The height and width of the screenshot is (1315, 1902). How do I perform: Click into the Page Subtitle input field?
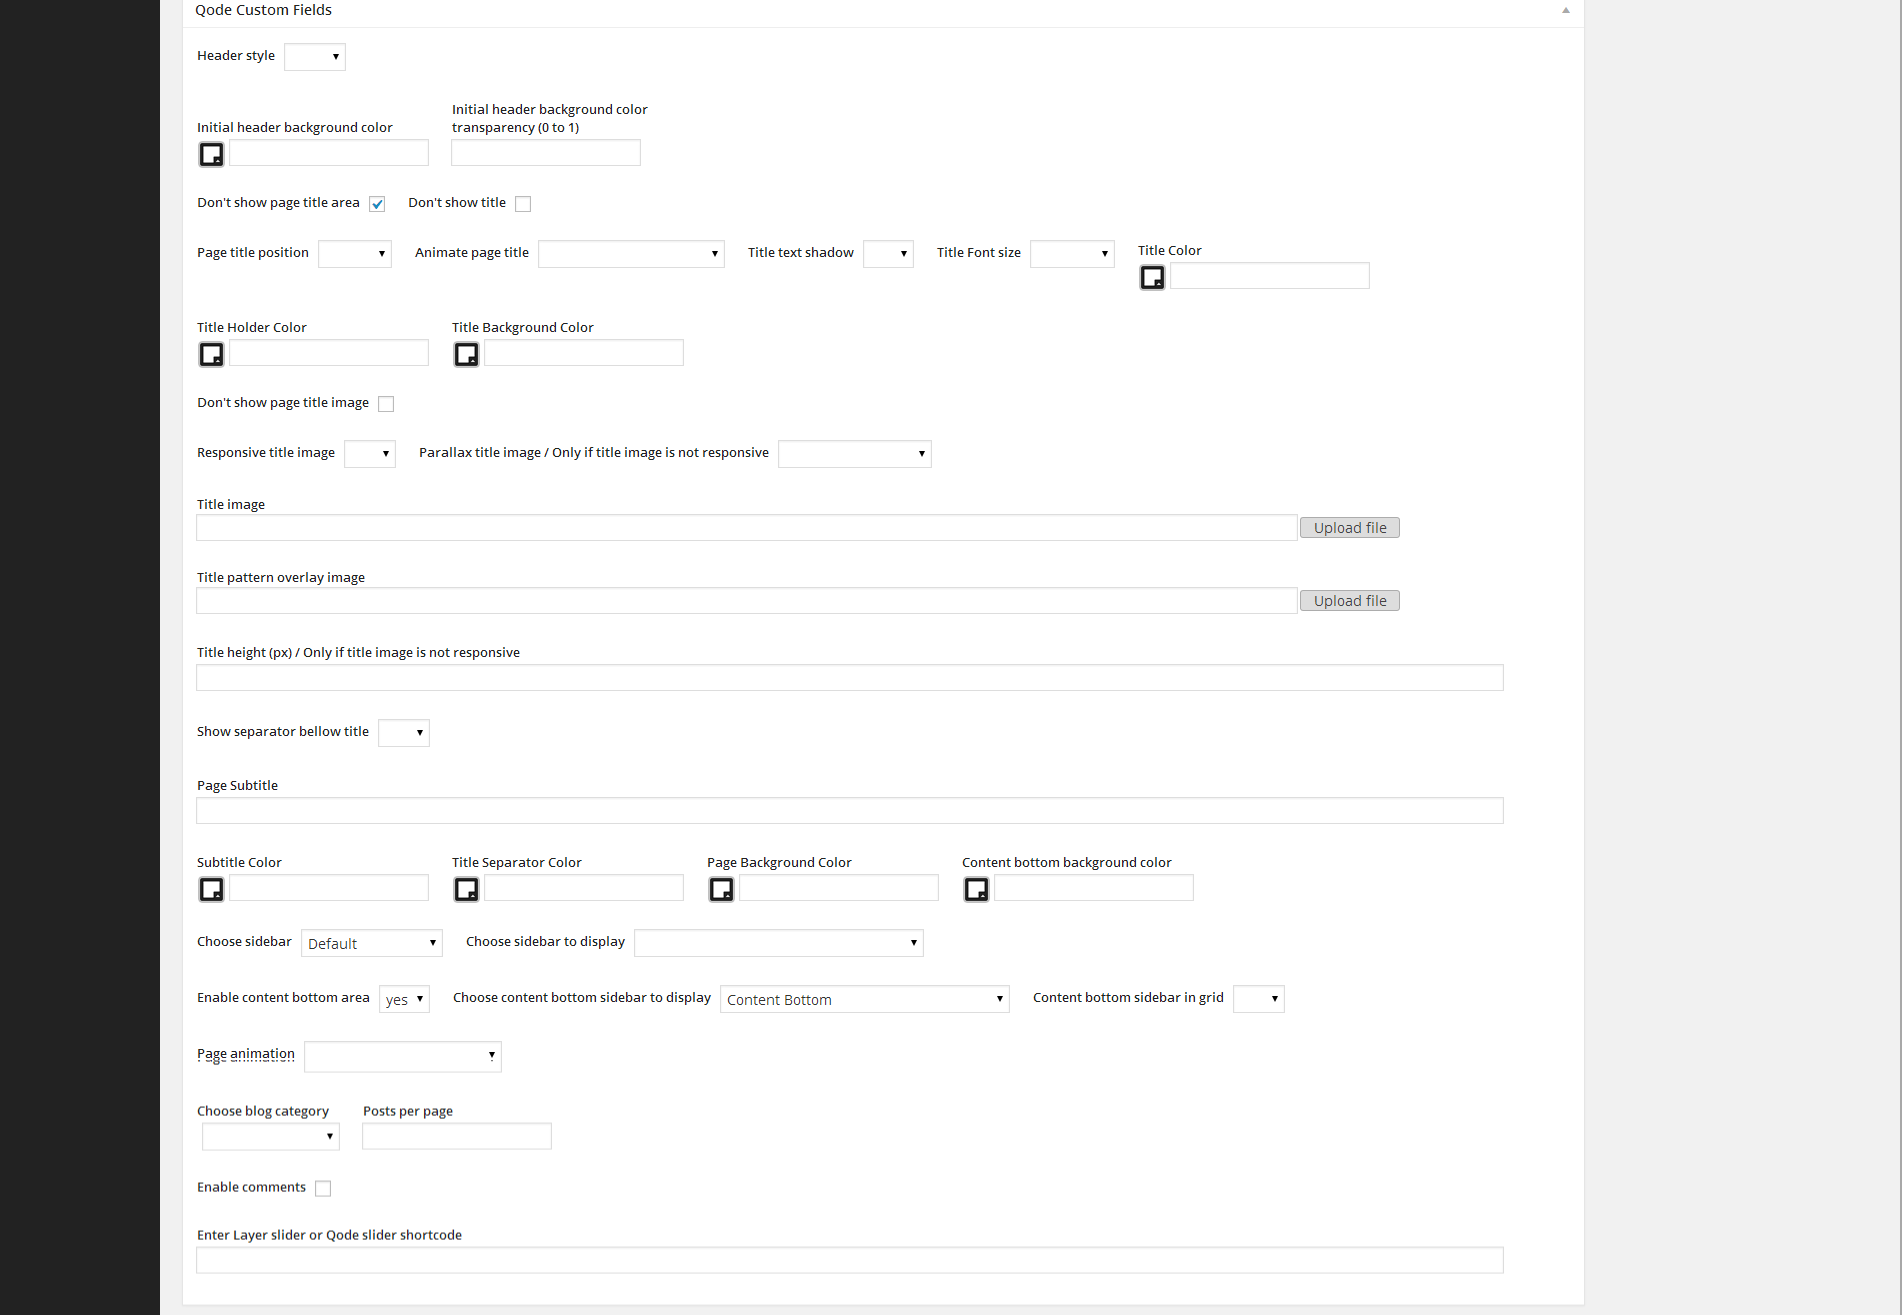(x=849, y=811)
